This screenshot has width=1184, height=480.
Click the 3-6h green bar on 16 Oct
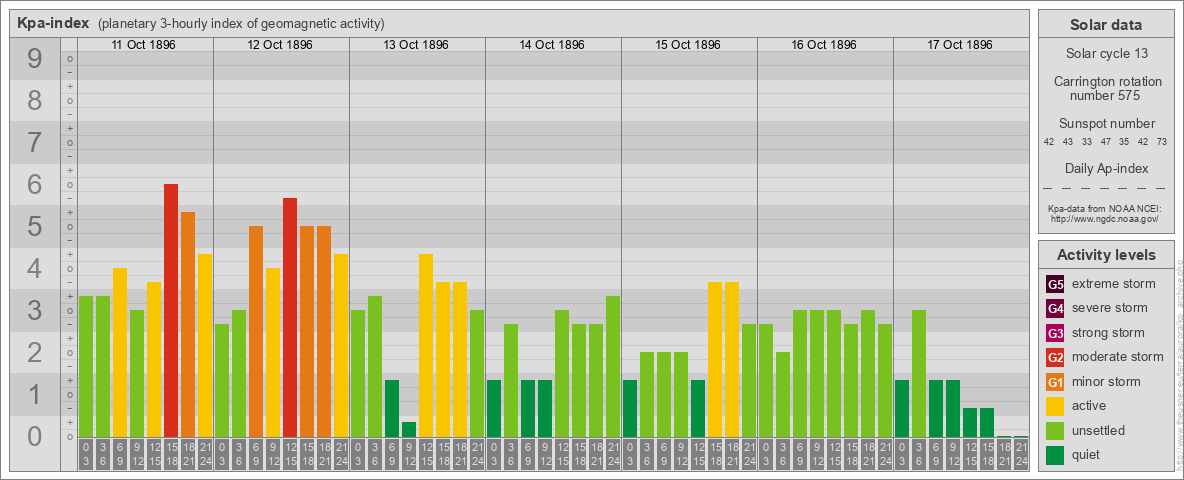pyautogui.click(x=782, y=395)
